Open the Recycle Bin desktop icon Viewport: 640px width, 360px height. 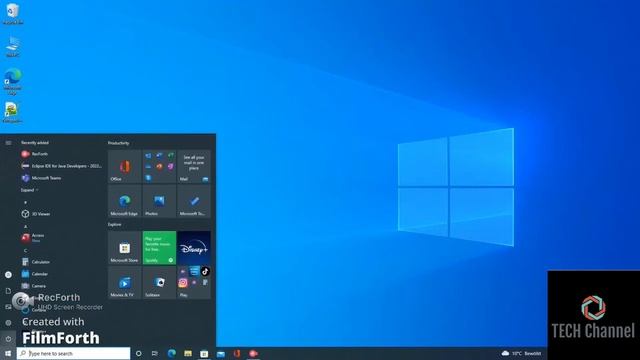tap(13, 14)
